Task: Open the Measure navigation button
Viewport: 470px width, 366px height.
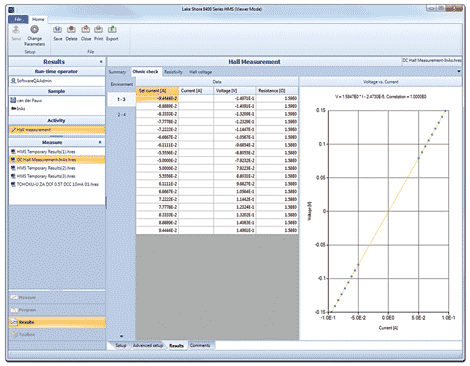Action: click(x=57, y=297)
